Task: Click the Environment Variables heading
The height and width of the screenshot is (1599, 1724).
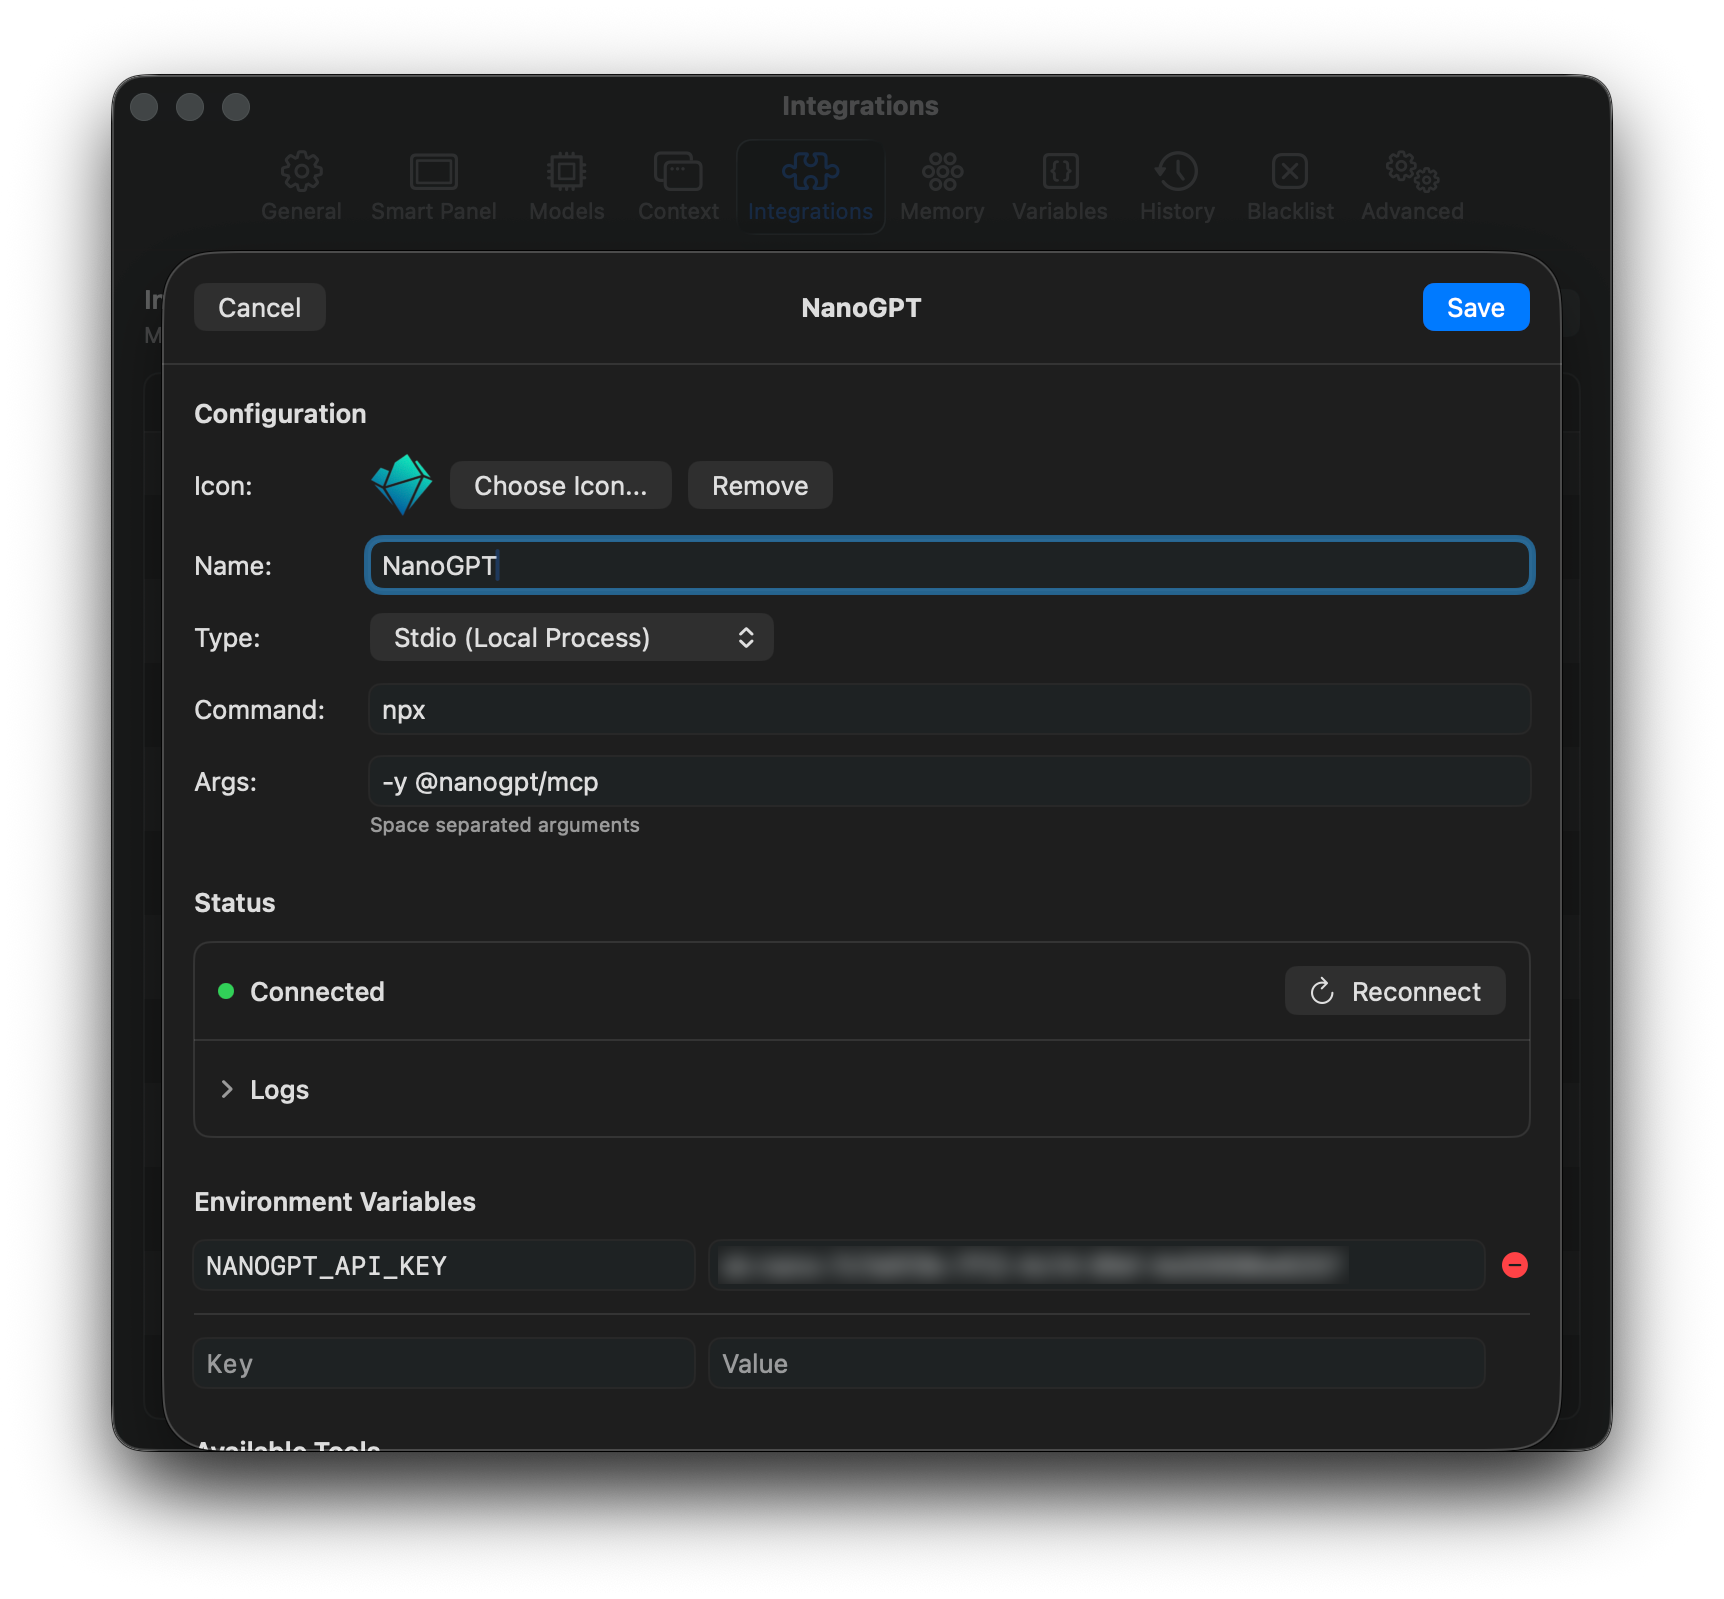Action: click(335, 1201)
